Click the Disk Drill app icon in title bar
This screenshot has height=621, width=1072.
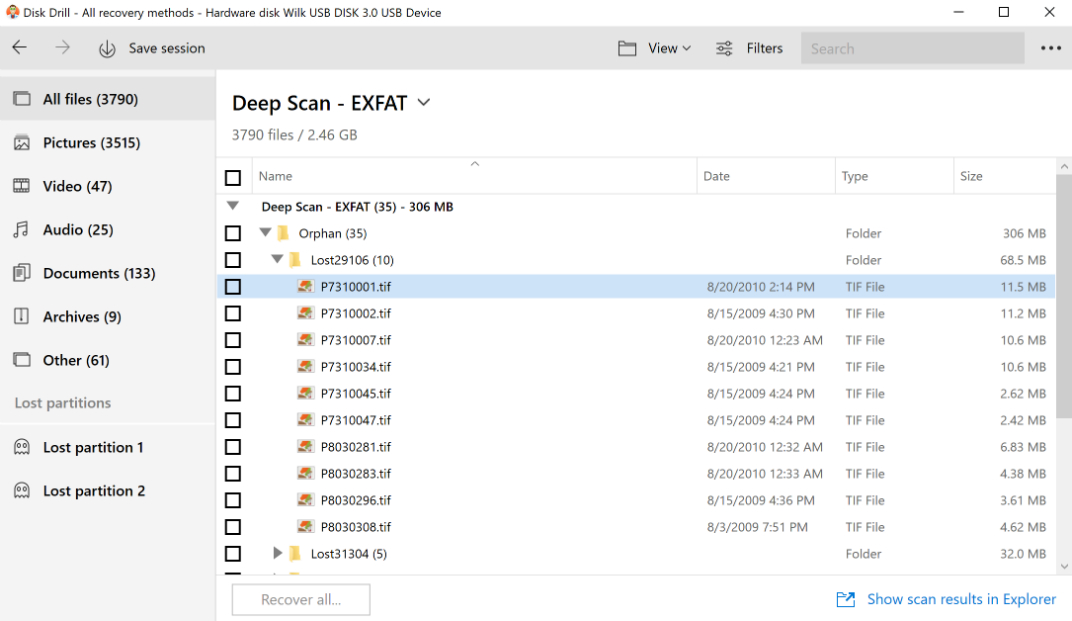click(x=12, y=12)
